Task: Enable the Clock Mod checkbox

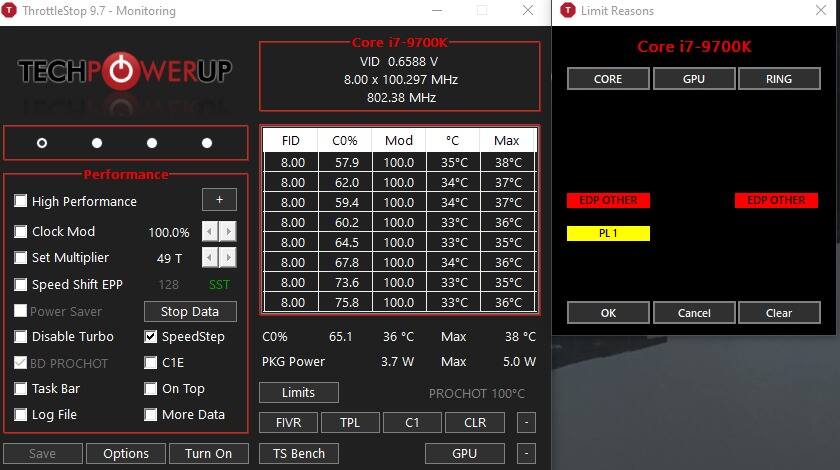Action: click(20, 232)
